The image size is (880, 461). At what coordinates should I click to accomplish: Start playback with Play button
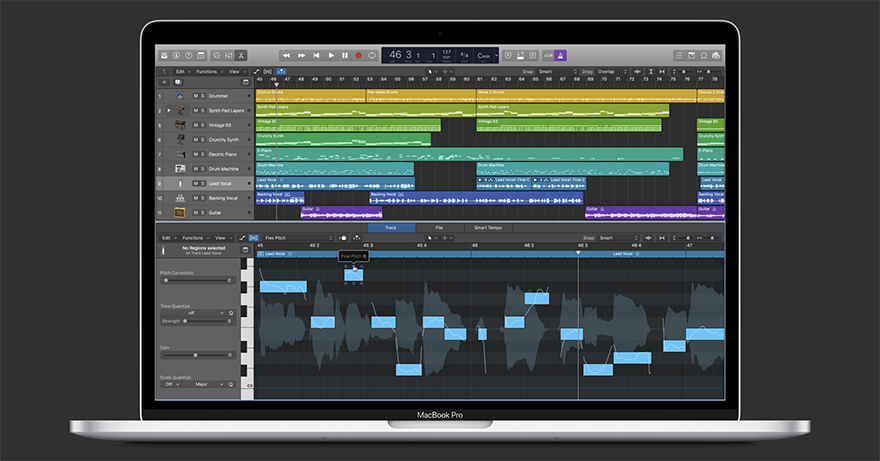coord(331,56)
